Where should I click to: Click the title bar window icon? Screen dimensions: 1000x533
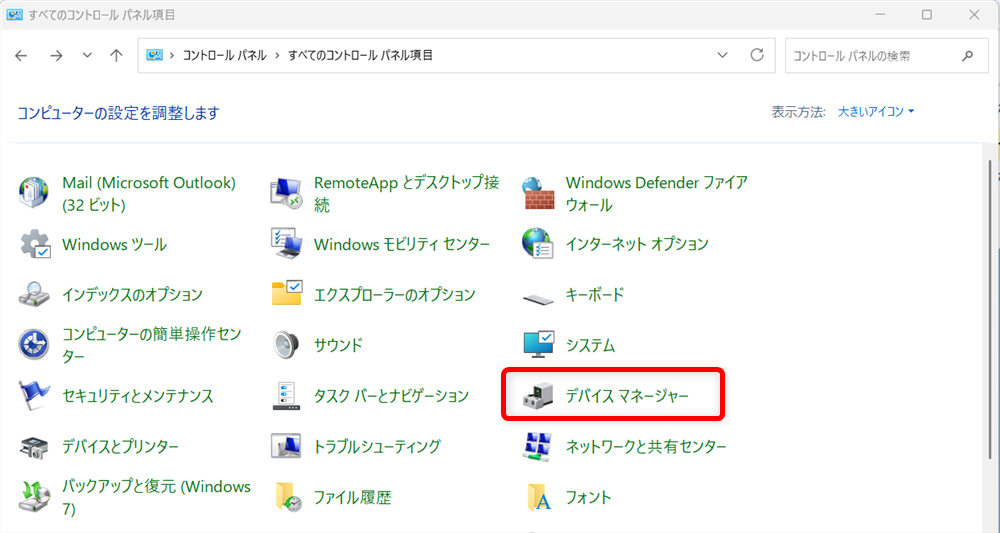pos(14,15)
